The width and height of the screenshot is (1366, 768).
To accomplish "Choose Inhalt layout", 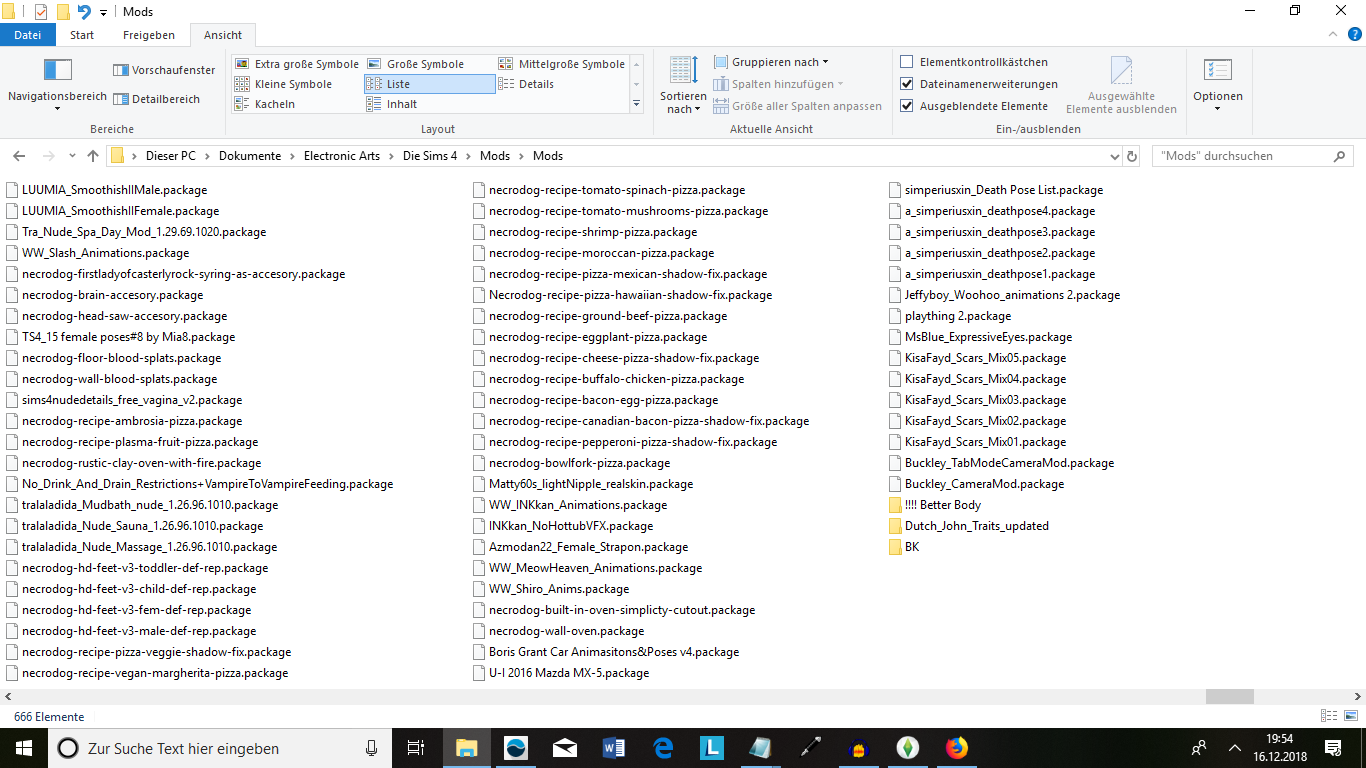I will coord(392,104).
